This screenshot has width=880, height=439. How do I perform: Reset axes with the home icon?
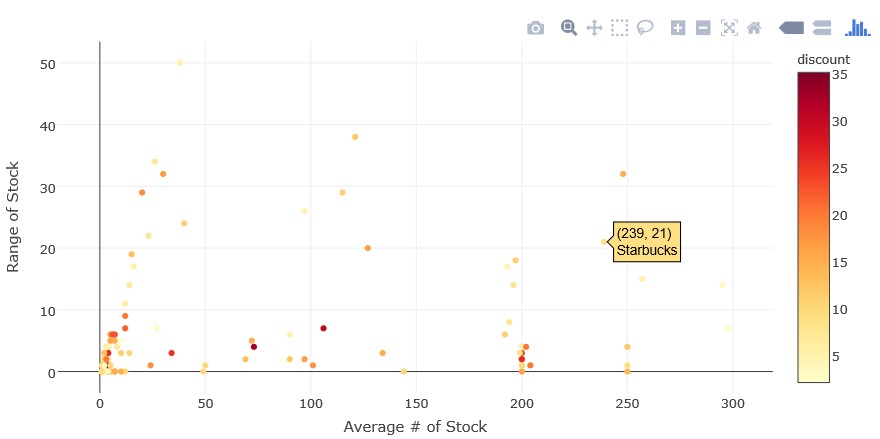click(754, 28)
